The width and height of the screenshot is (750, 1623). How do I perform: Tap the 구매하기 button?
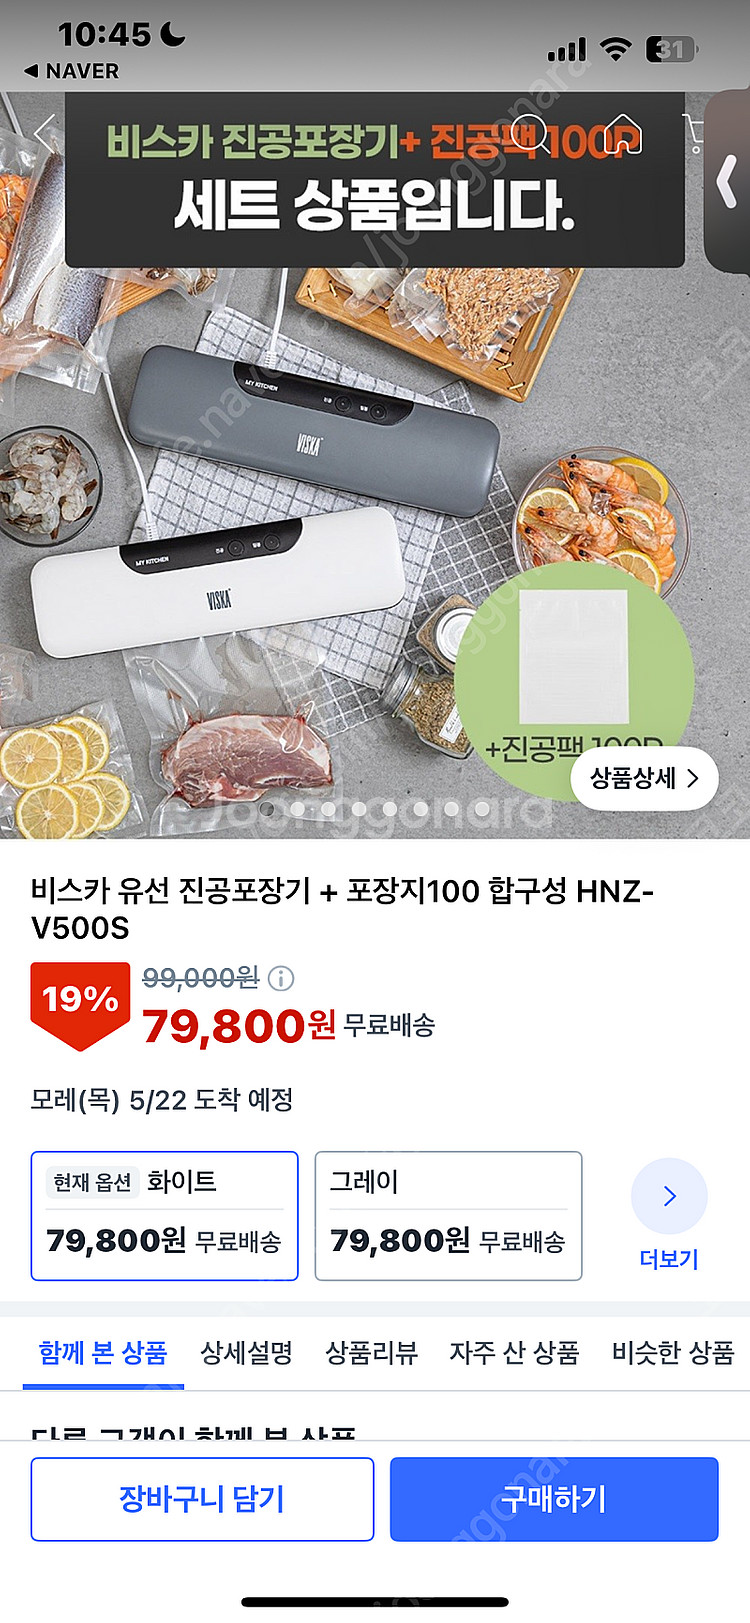pyautogui.click(x=554, y=1499)
